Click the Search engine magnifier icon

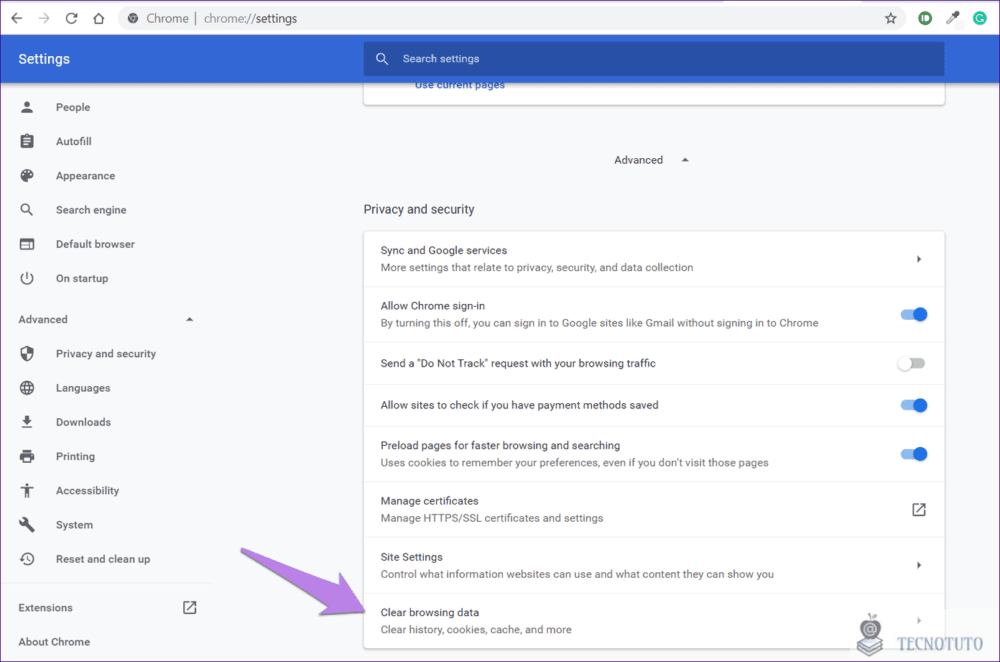pos(27,210)
